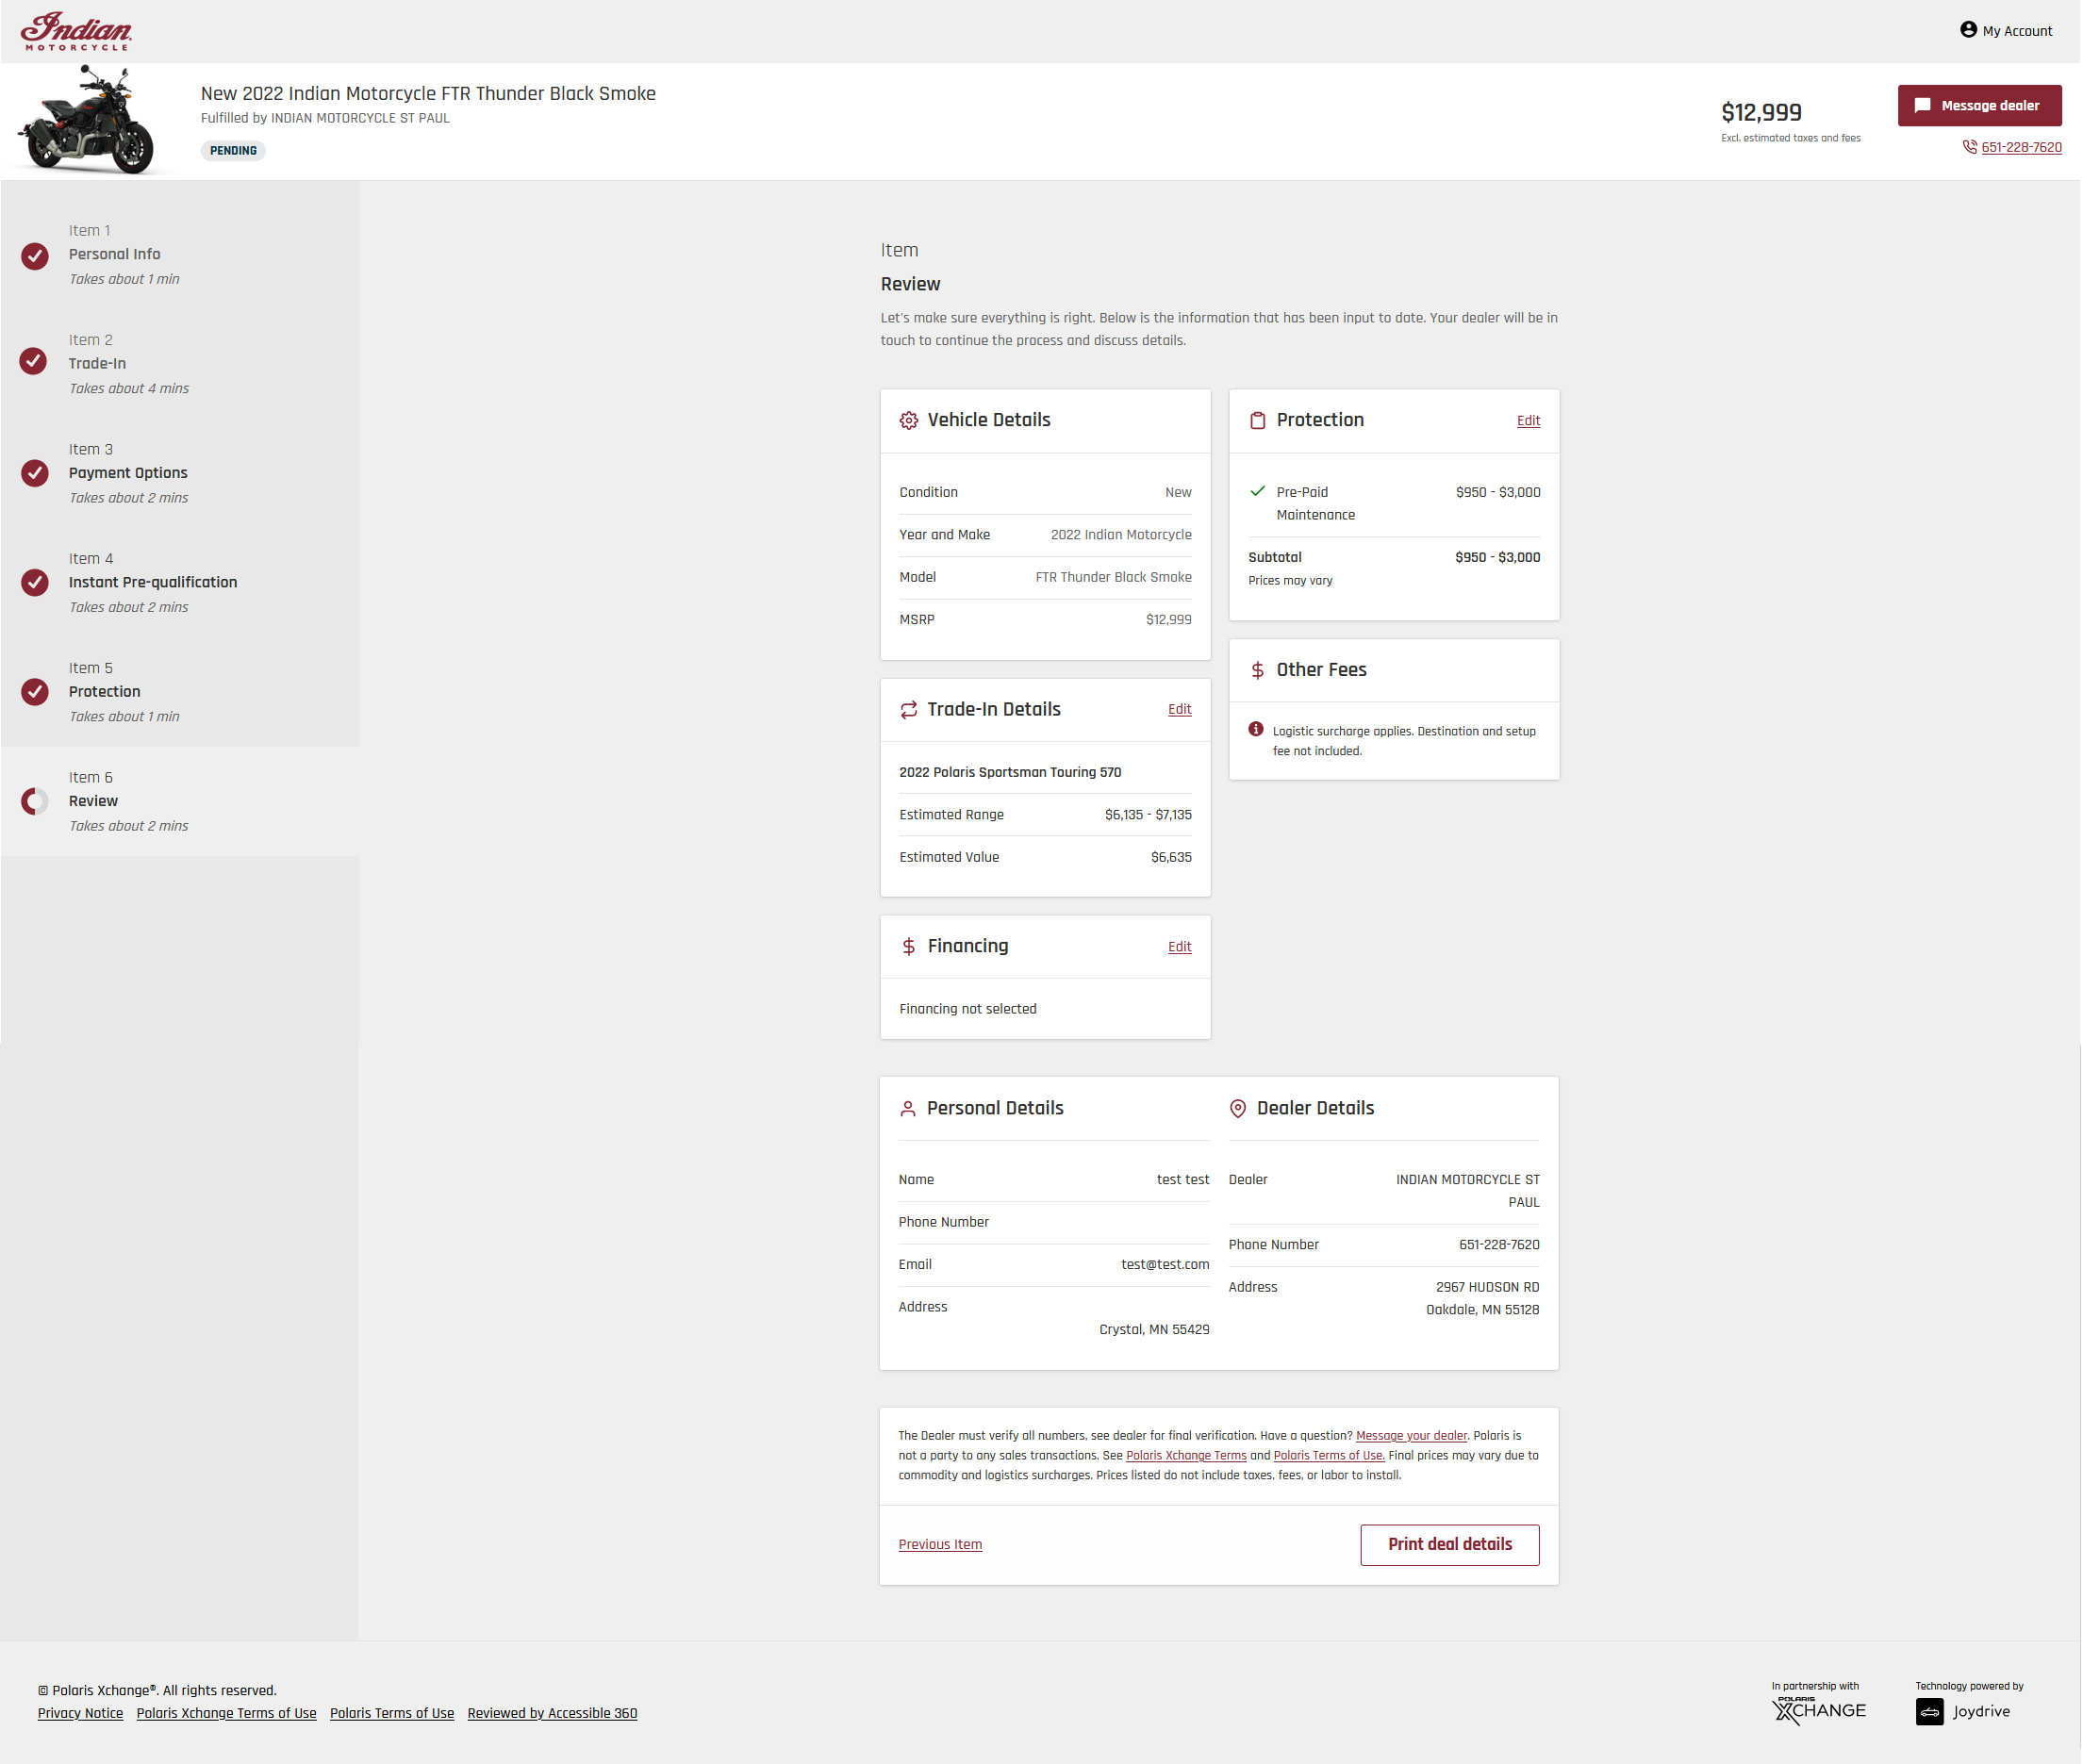Click the Dealer Details location pin icon
The height and width of the screenshot is (1764, 2083).
(1237, 1109)
